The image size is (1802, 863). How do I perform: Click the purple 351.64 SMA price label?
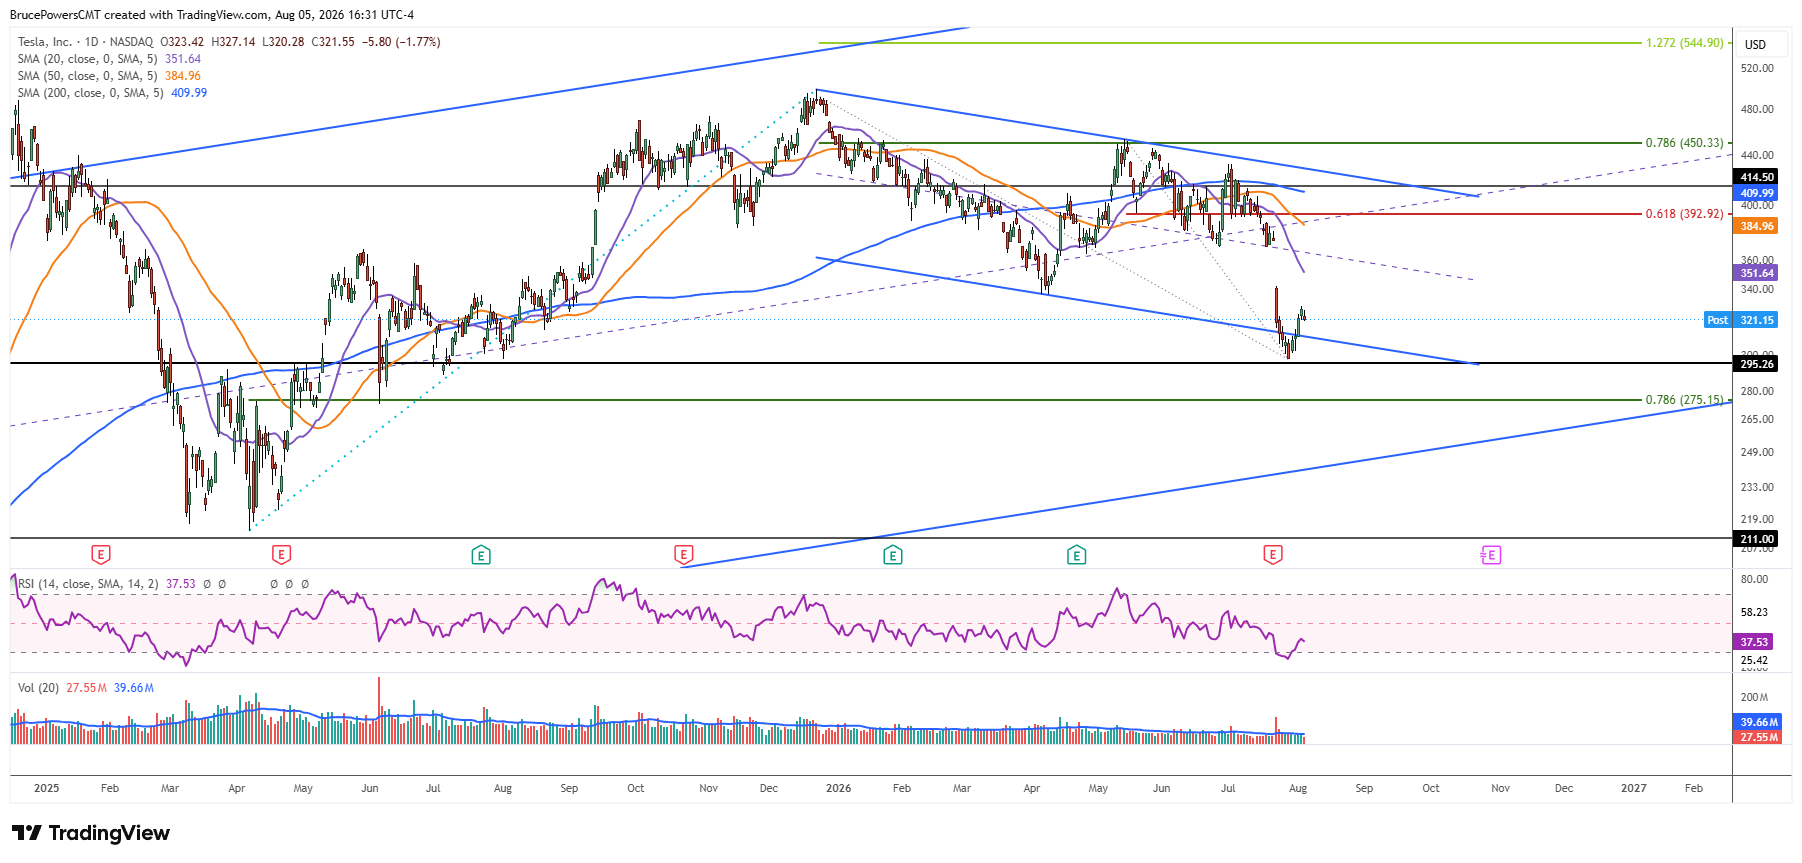1756,273
